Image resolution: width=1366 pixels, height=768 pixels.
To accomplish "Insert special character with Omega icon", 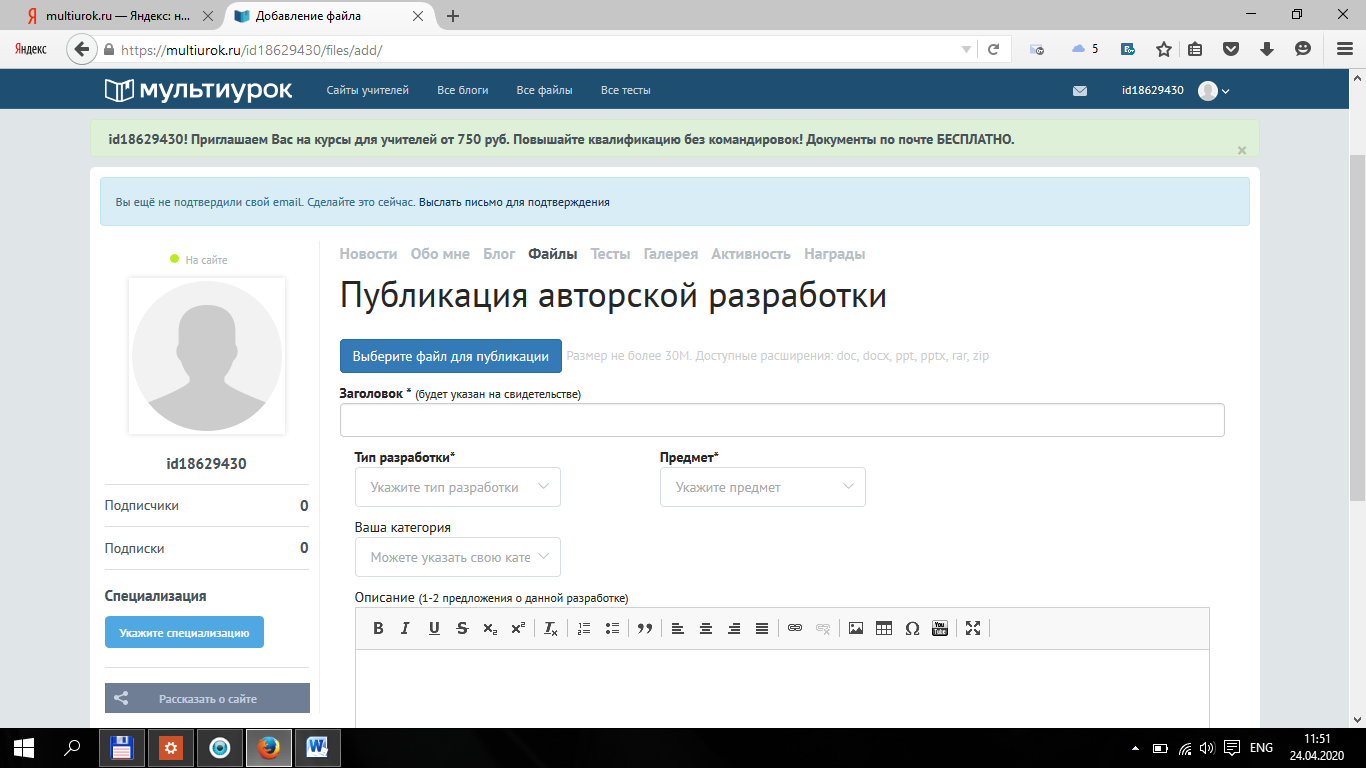I will 912,628.
